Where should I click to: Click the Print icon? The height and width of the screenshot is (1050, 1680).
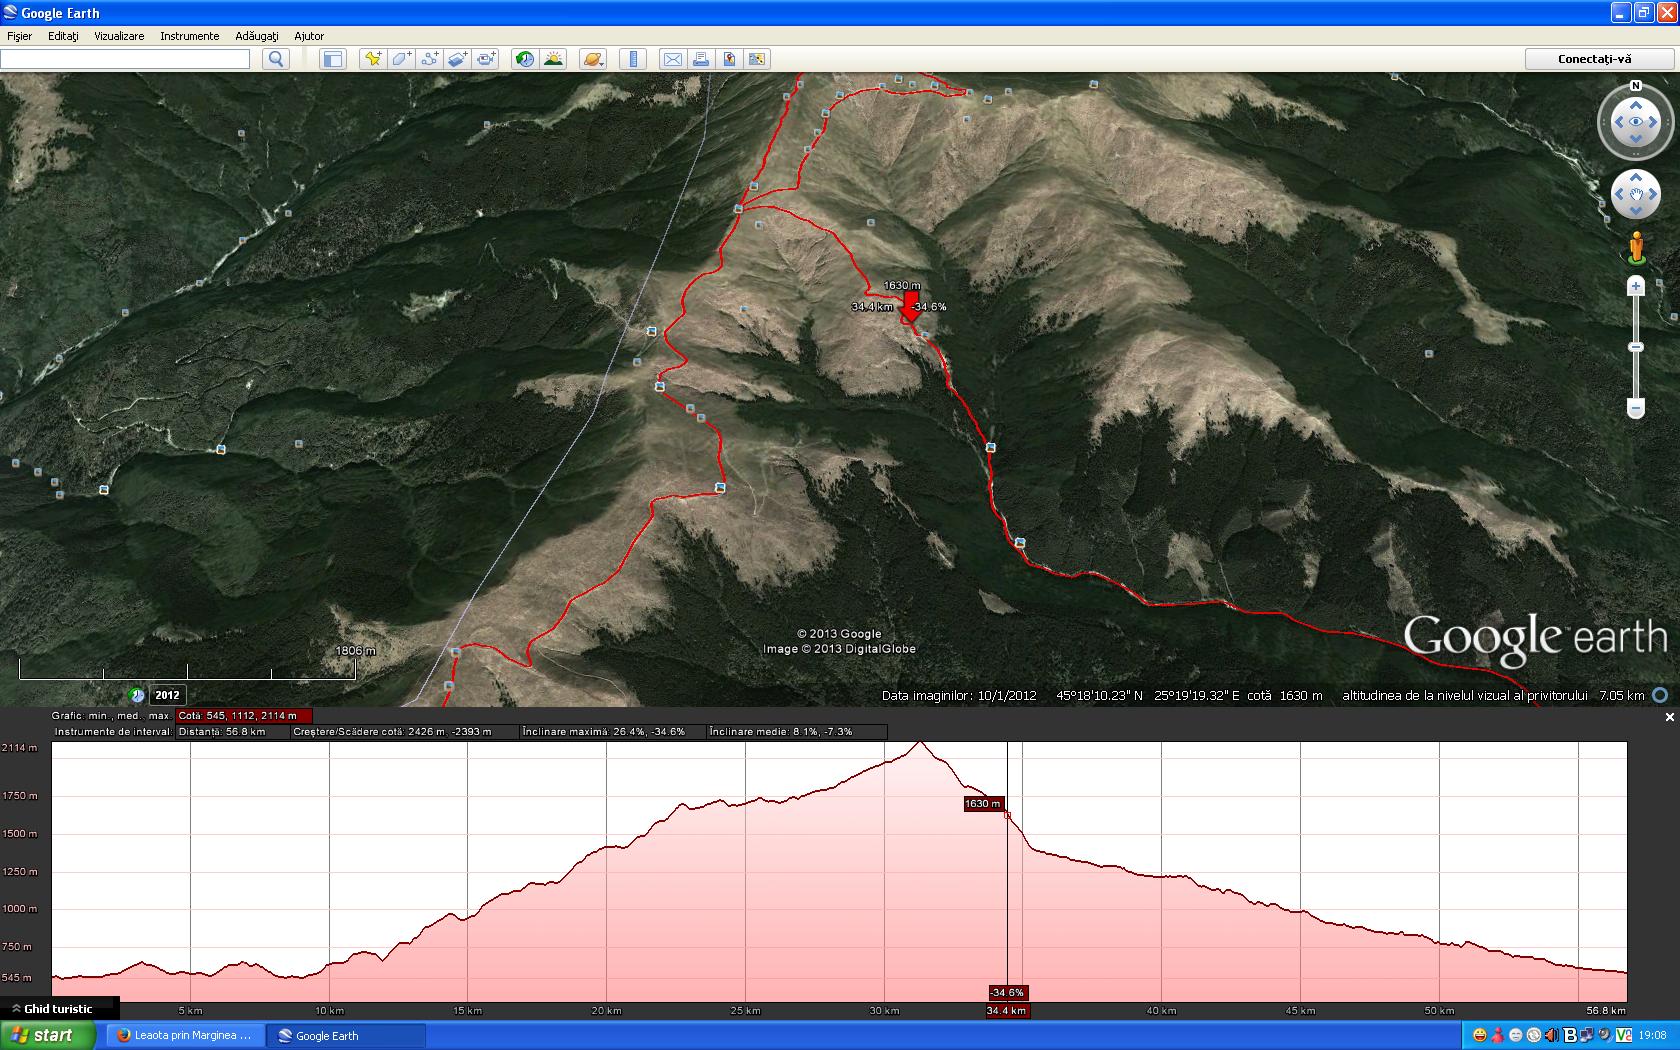(701, 59)
